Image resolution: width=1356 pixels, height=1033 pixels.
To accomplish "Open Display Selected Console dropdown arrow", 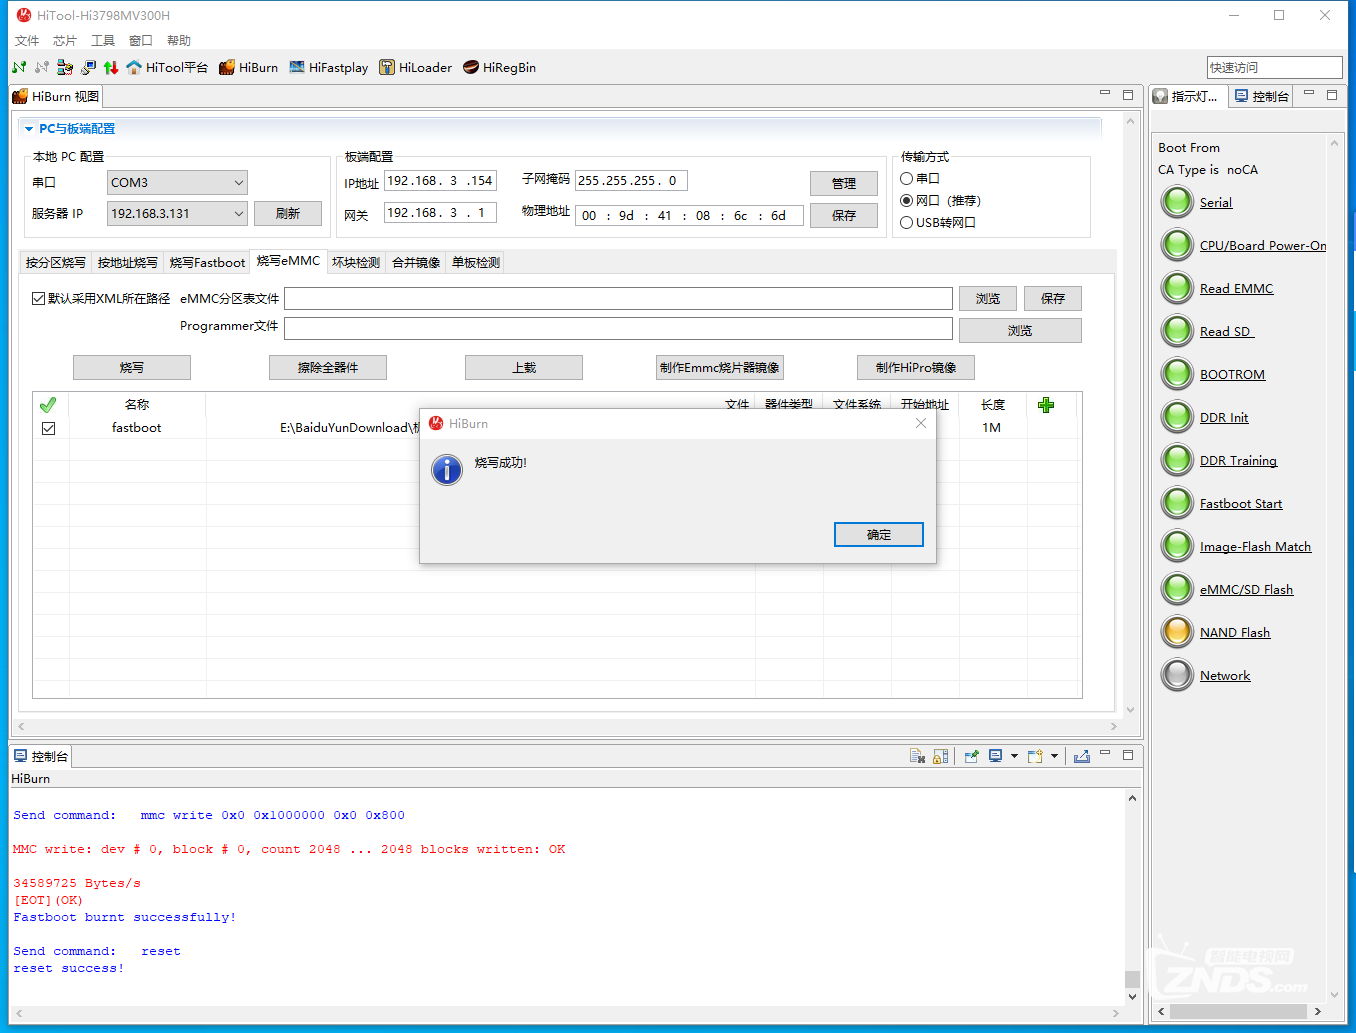I will 1014,756.
